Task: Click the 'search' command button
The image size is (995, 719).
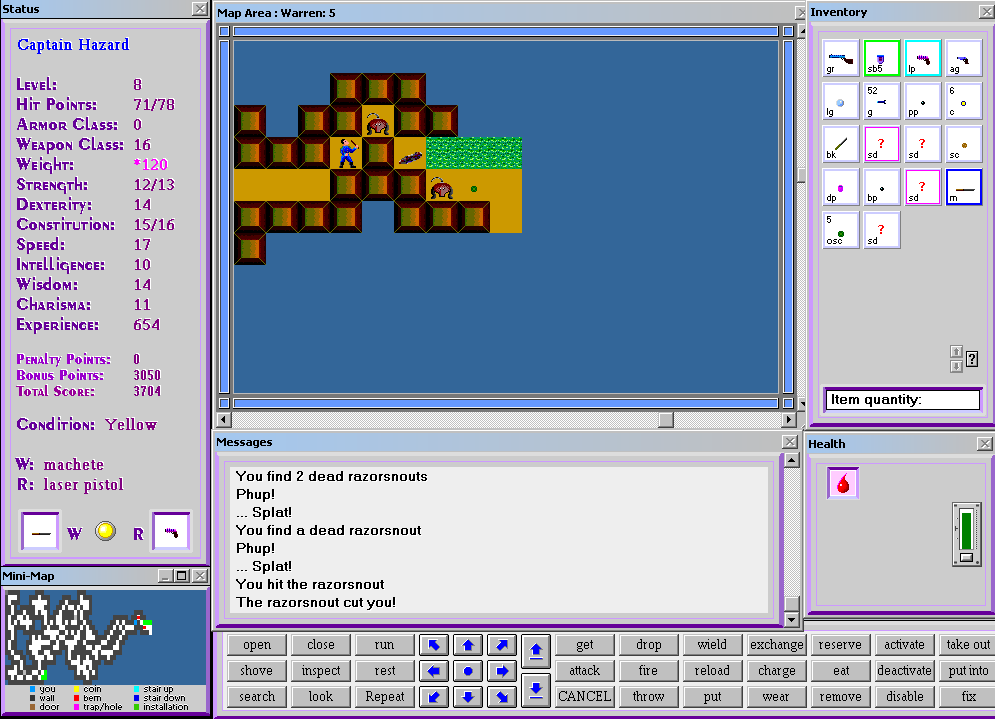Action: pyautogui.click(x=257, y=697)
